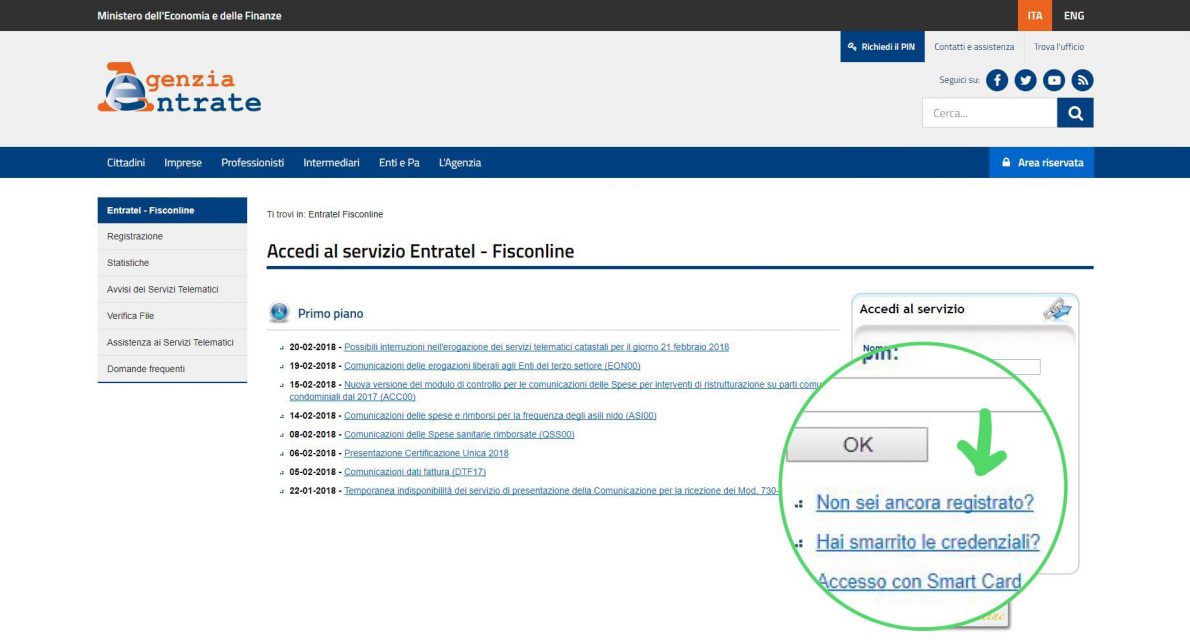
Task: Select Entratel - Fisconline sidebar heading
Action: (172, 210)
